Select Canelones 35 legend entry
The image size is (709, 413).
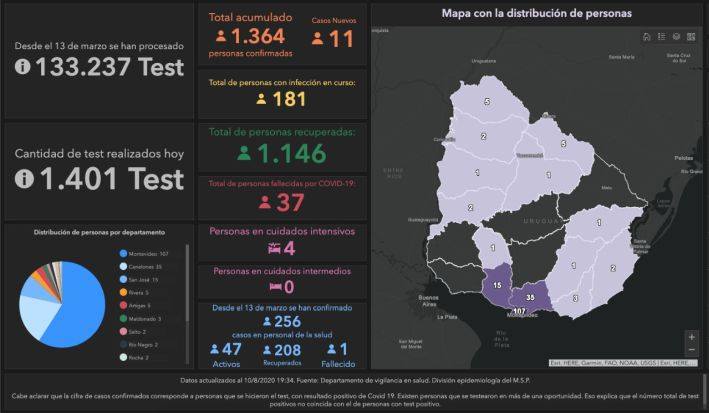point(141,267)
